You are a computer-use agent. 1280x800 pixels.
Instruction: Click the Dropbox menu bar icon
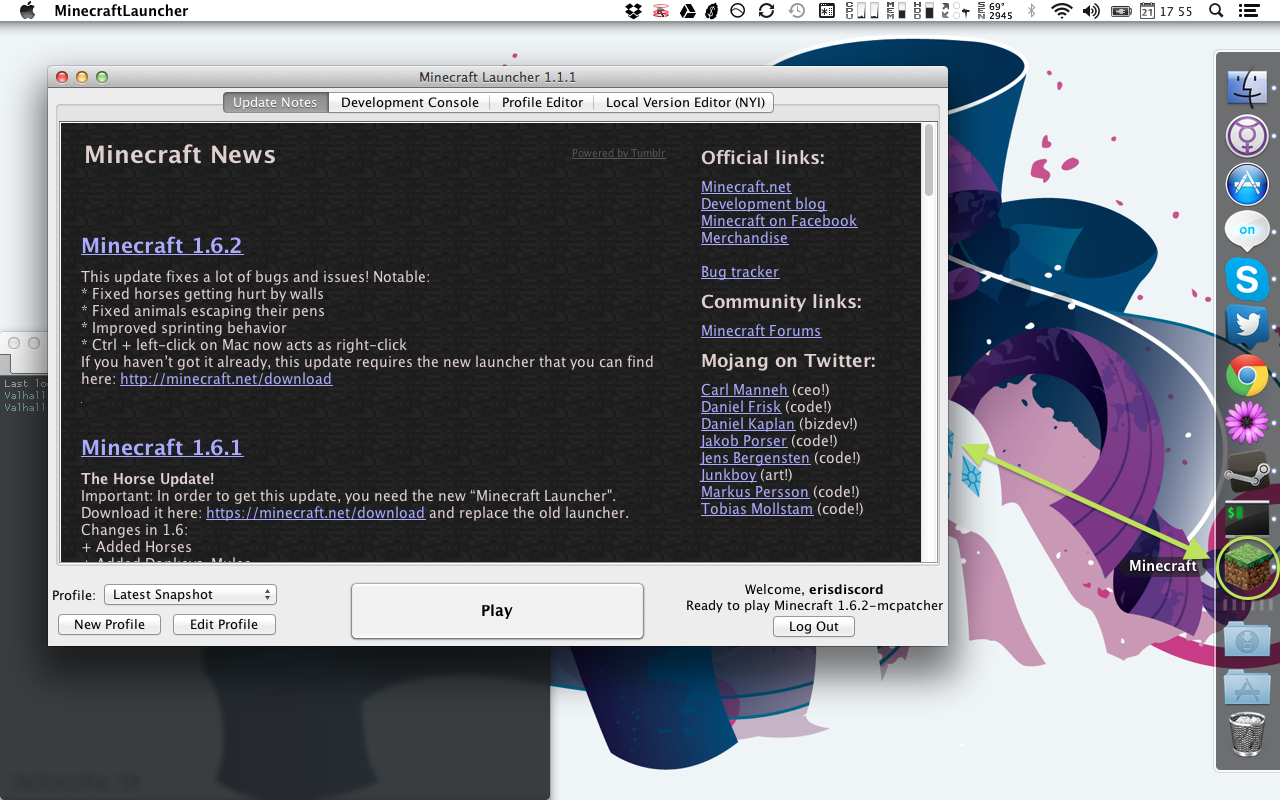[x=633, y=11]
